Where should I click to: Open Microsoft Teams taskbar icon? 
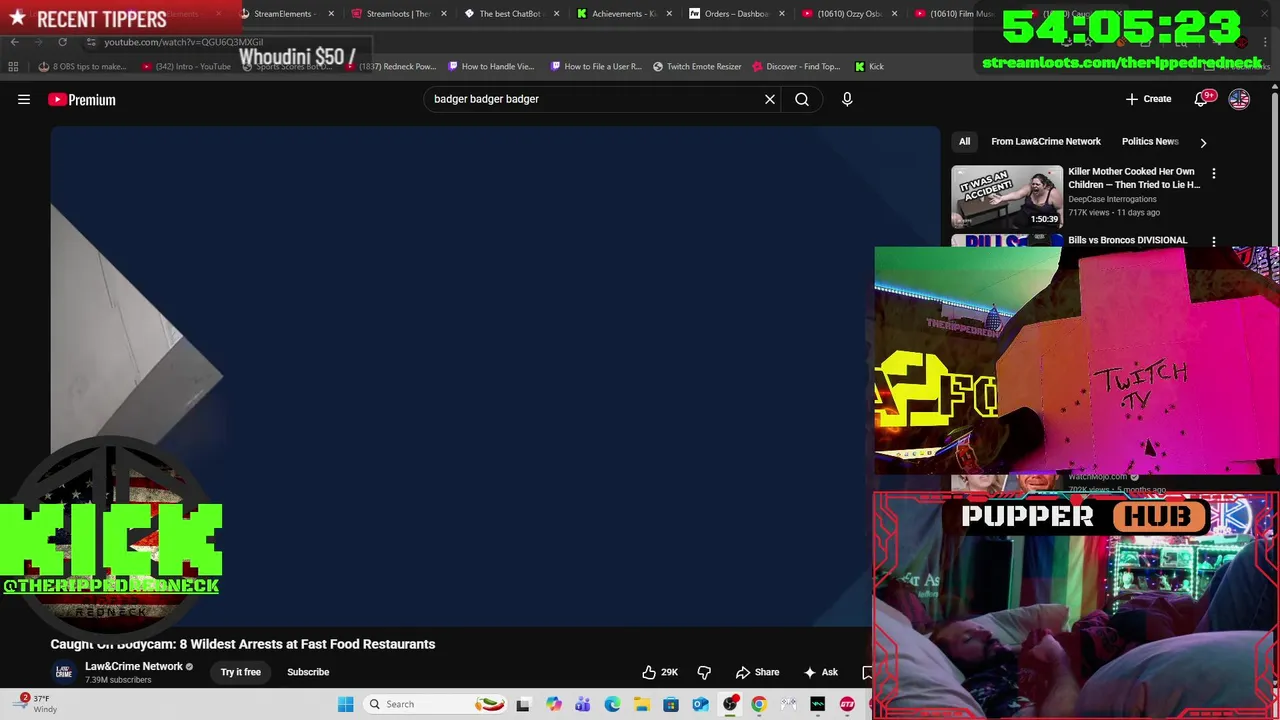point(582,704)
